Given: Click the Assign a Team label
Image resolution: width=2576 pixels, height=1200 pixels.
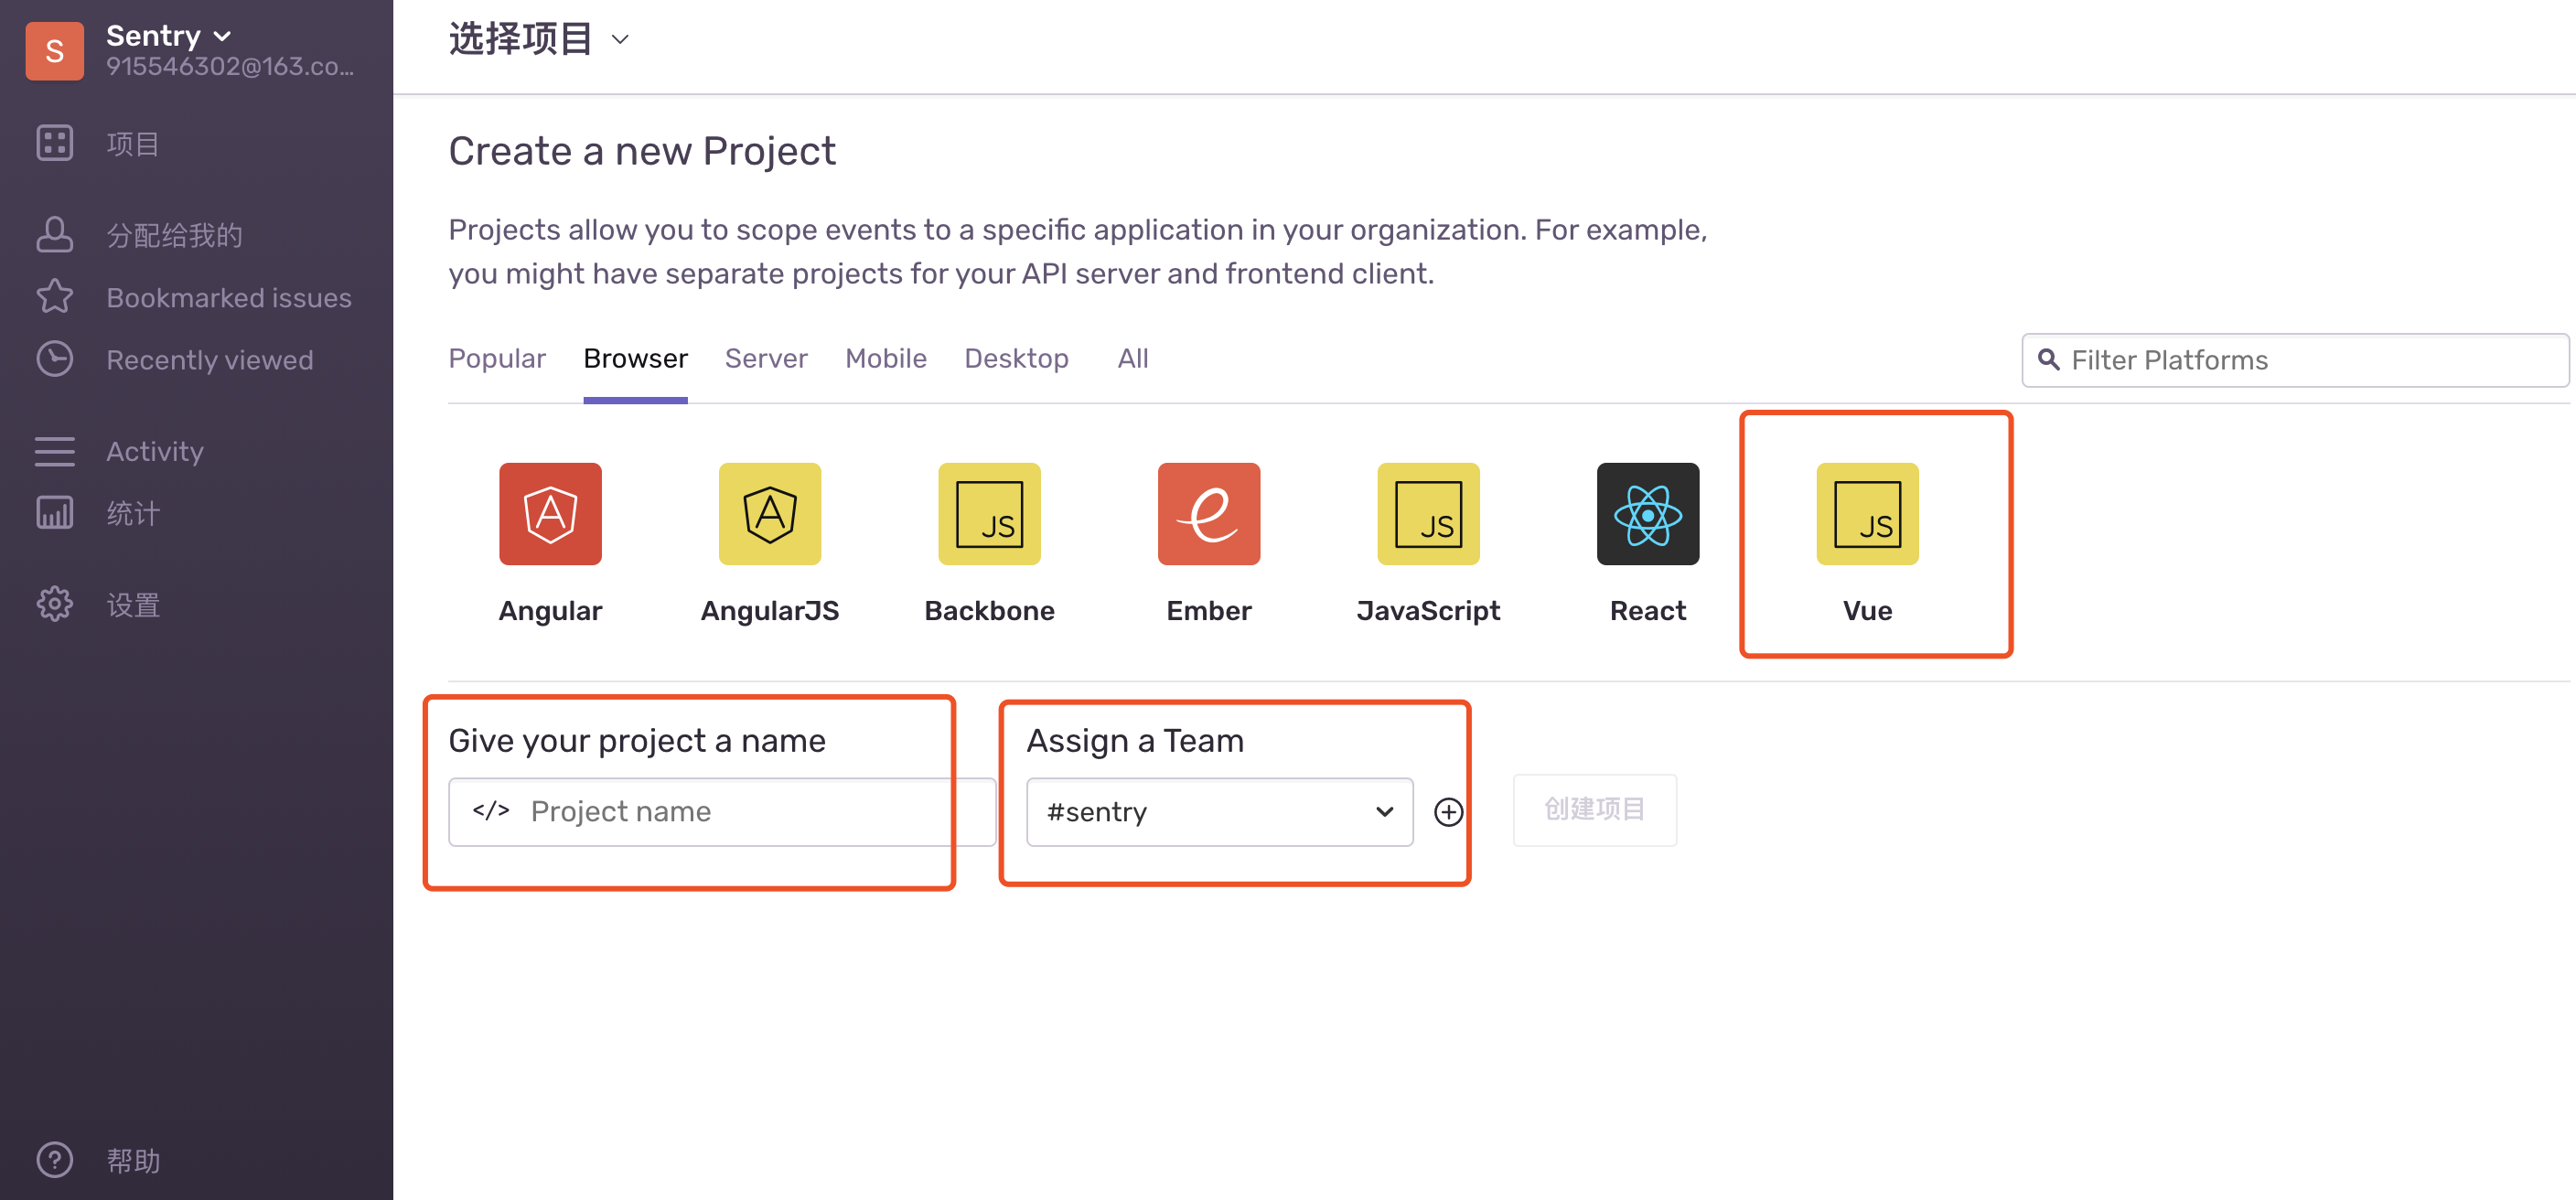Looking at the screenshot, I should click(x=1135, y=740).
